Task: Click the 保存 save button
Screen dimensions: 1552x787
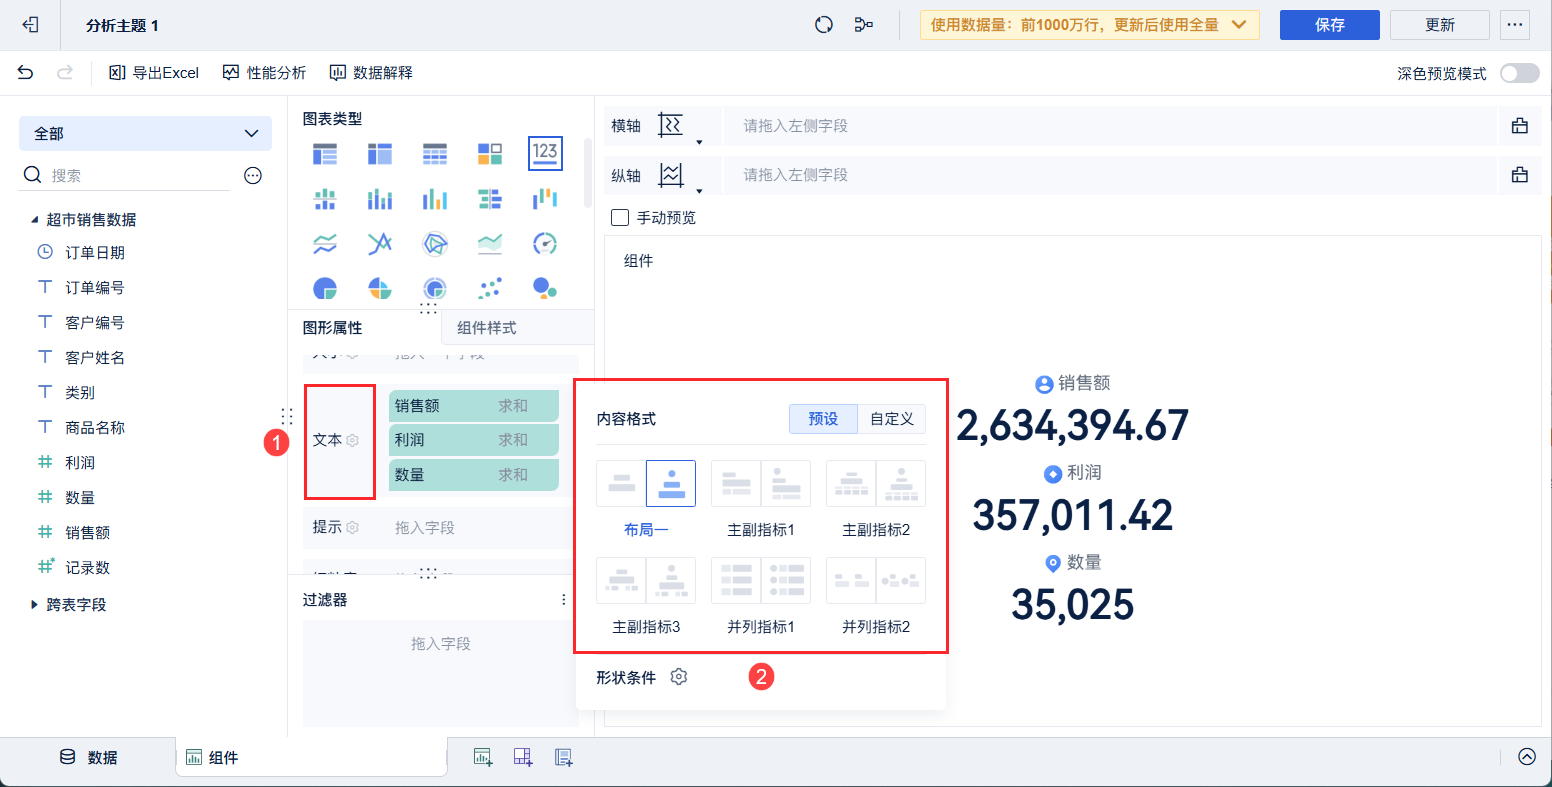Action: 1330,25
